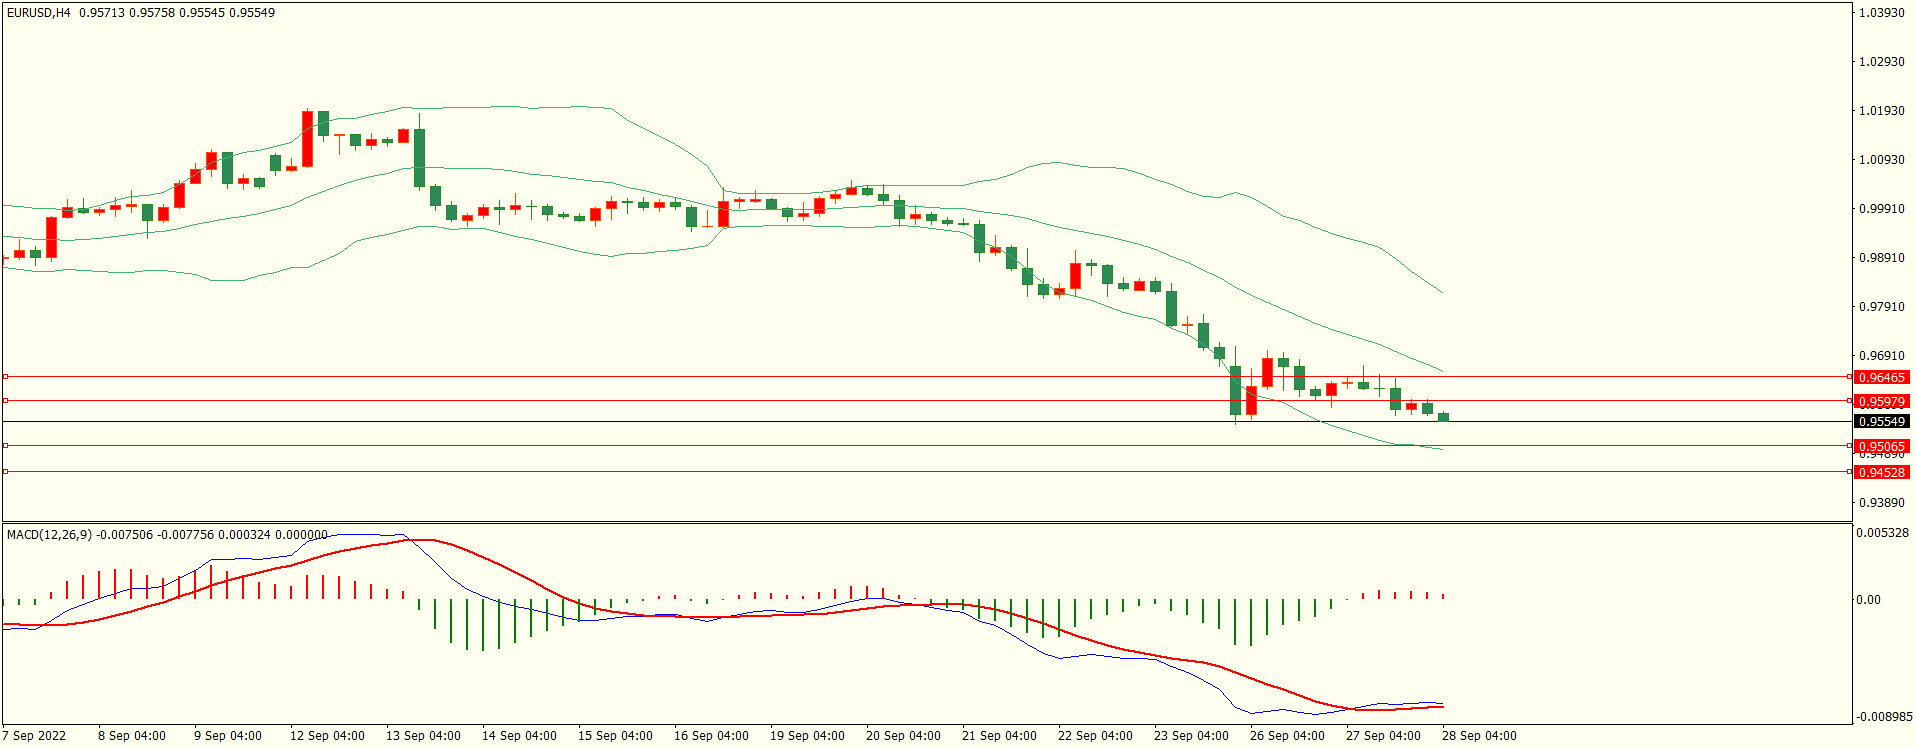This screenshot has height=748, width=1916.
Task: Click the 1.00930 label on price axis
Action: pyautogui.click(x=1881, y=160)
